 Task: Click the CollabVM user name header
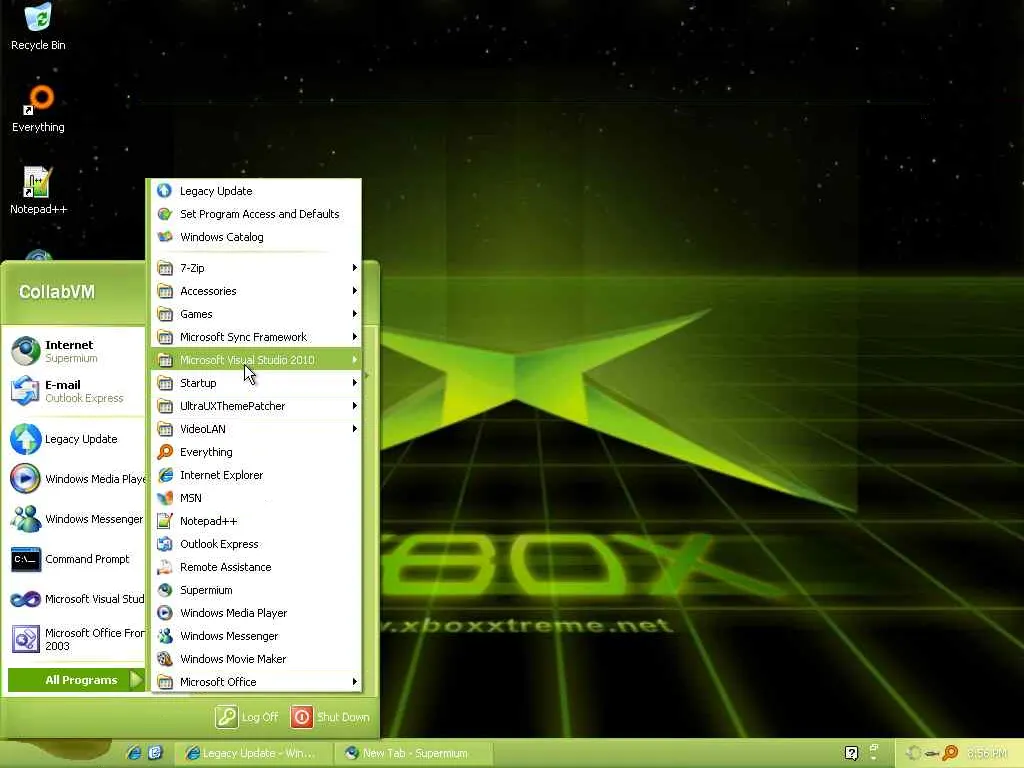57,292
